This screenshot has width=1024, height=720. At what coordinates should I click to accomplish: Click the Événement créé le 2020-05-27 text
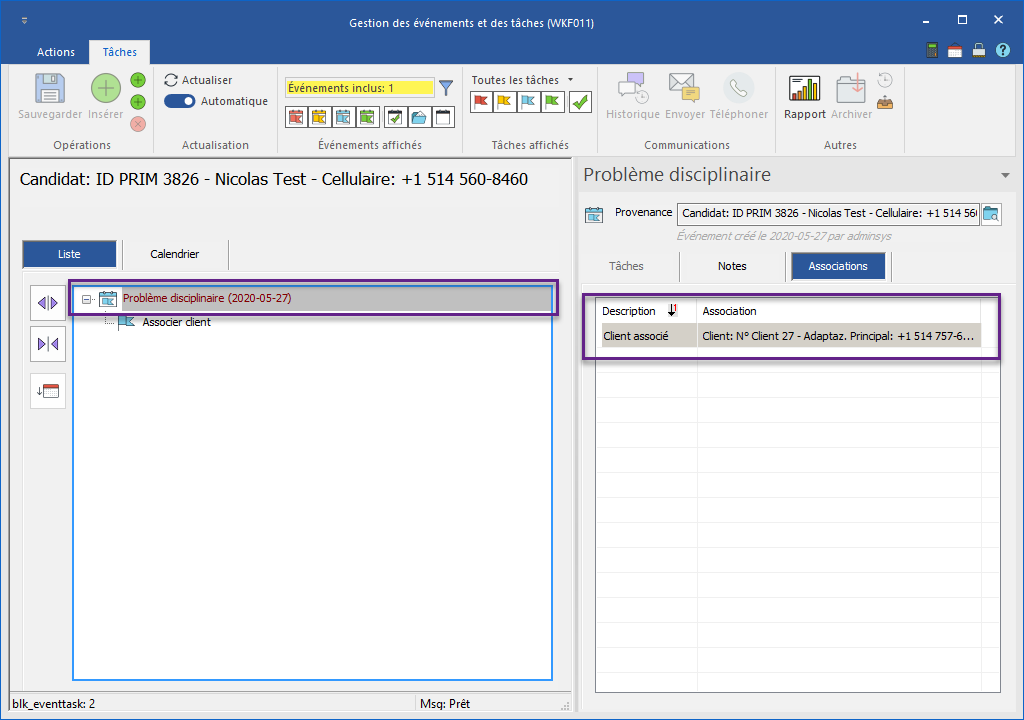(x=784, y=236)
